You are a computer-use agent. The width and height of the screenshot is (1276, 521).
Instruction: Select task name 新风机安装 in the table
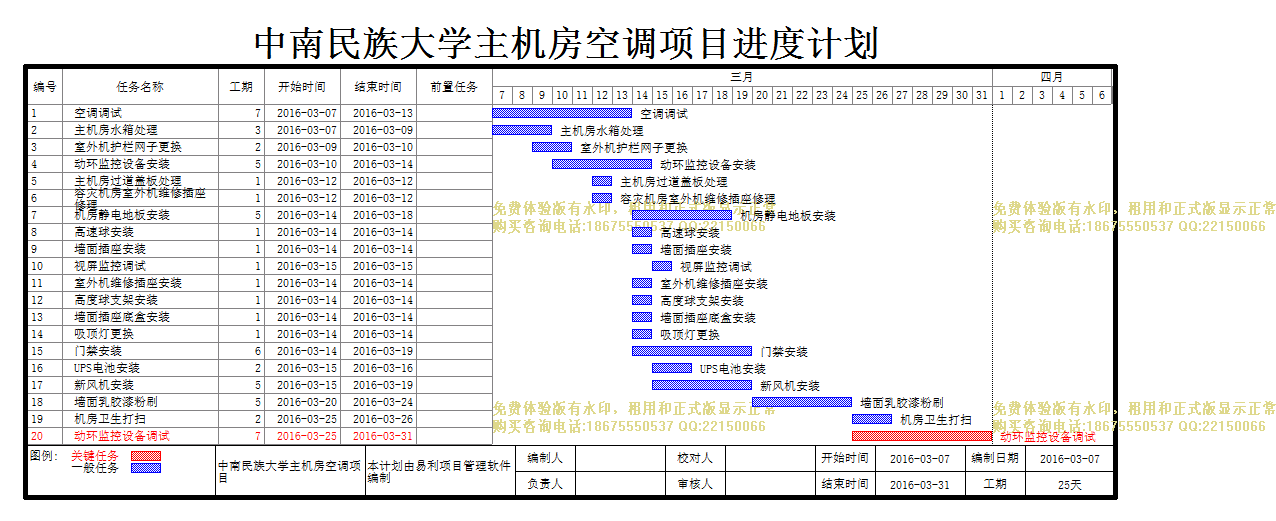pos(104,385)
